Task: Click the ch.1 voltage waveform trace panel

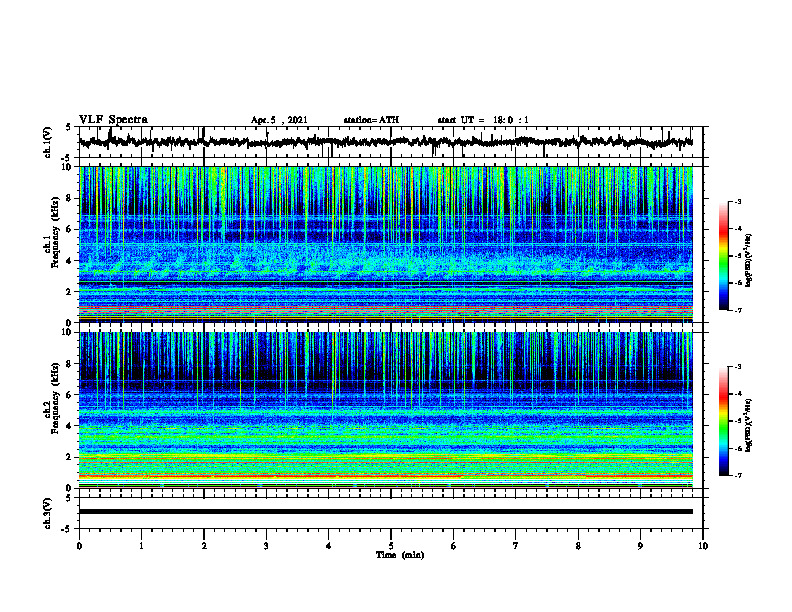Action: pyautogui.click(x=391, y=142)
